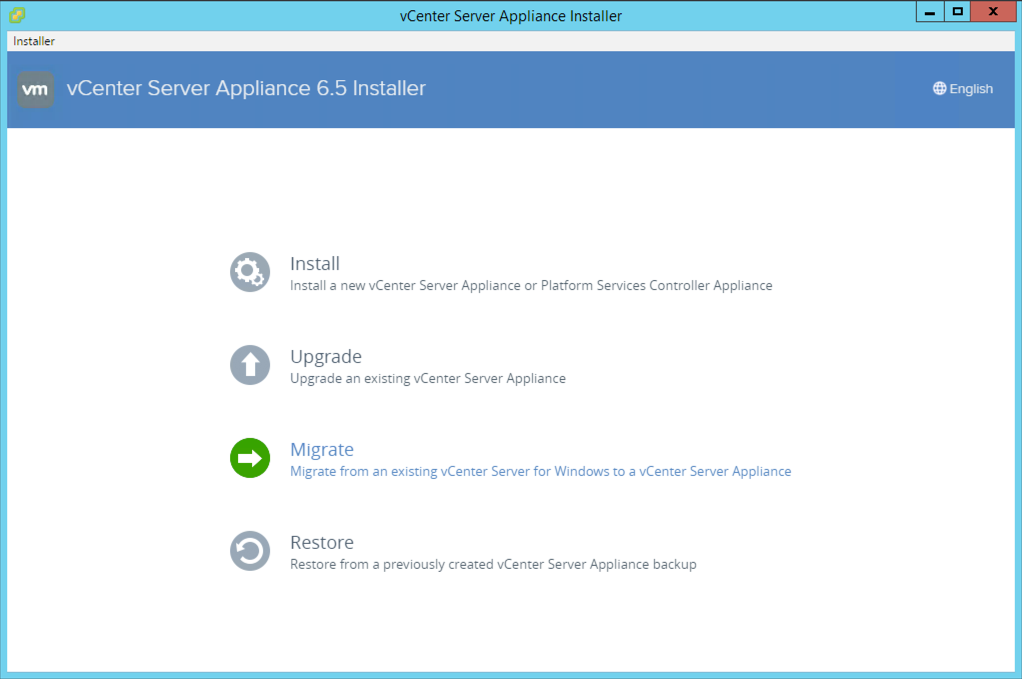
Task: Maximize the installer window
Action: 957,12
